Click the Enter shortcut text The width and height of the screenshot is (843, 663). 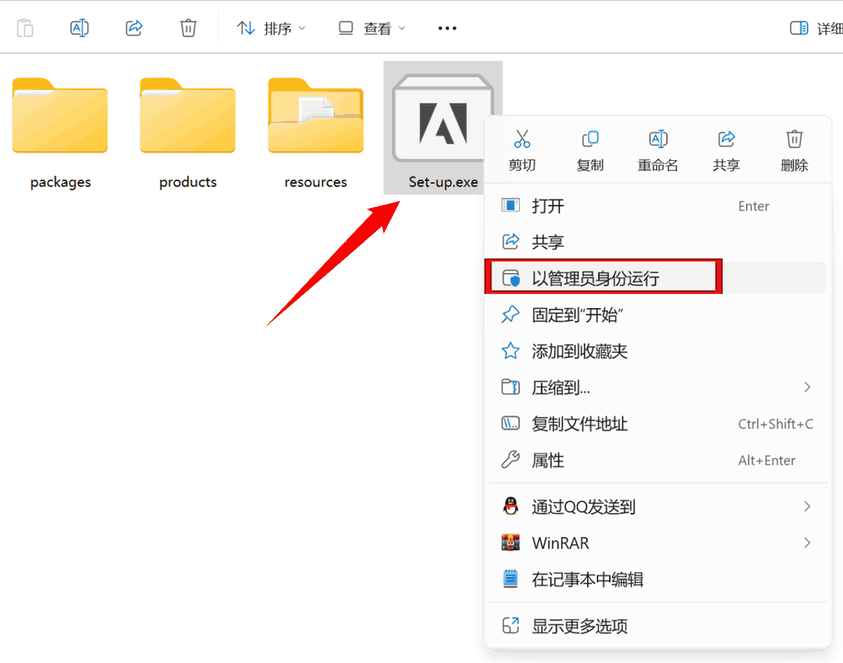[753, 206]
